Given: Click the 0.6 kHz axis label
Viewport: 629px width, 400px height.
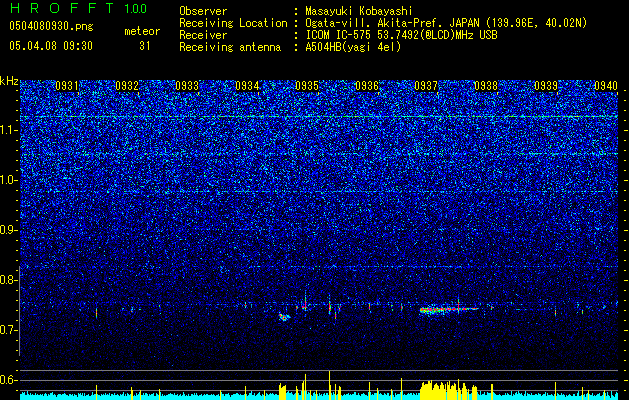Looking at the screenshot, I should 9,380.
